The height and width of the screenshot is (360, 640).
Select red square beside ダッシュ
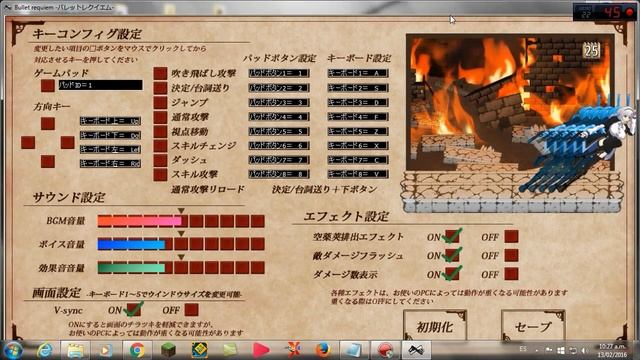click(160, 160)
